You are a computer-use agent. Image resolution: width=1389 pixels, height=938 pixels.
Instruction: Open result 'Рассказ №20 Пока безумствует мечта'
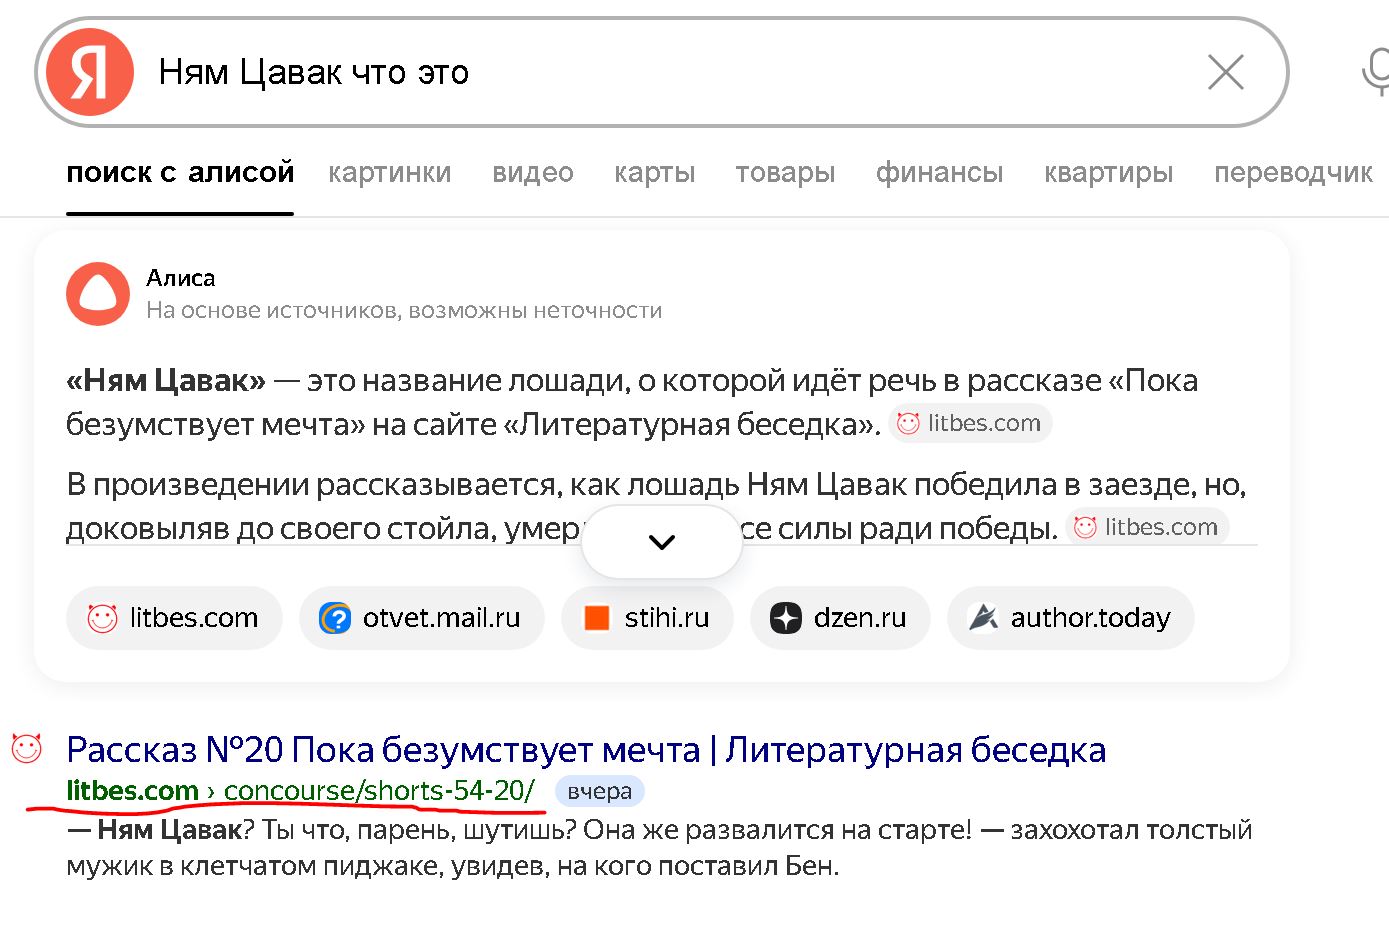tap(585, 749)
